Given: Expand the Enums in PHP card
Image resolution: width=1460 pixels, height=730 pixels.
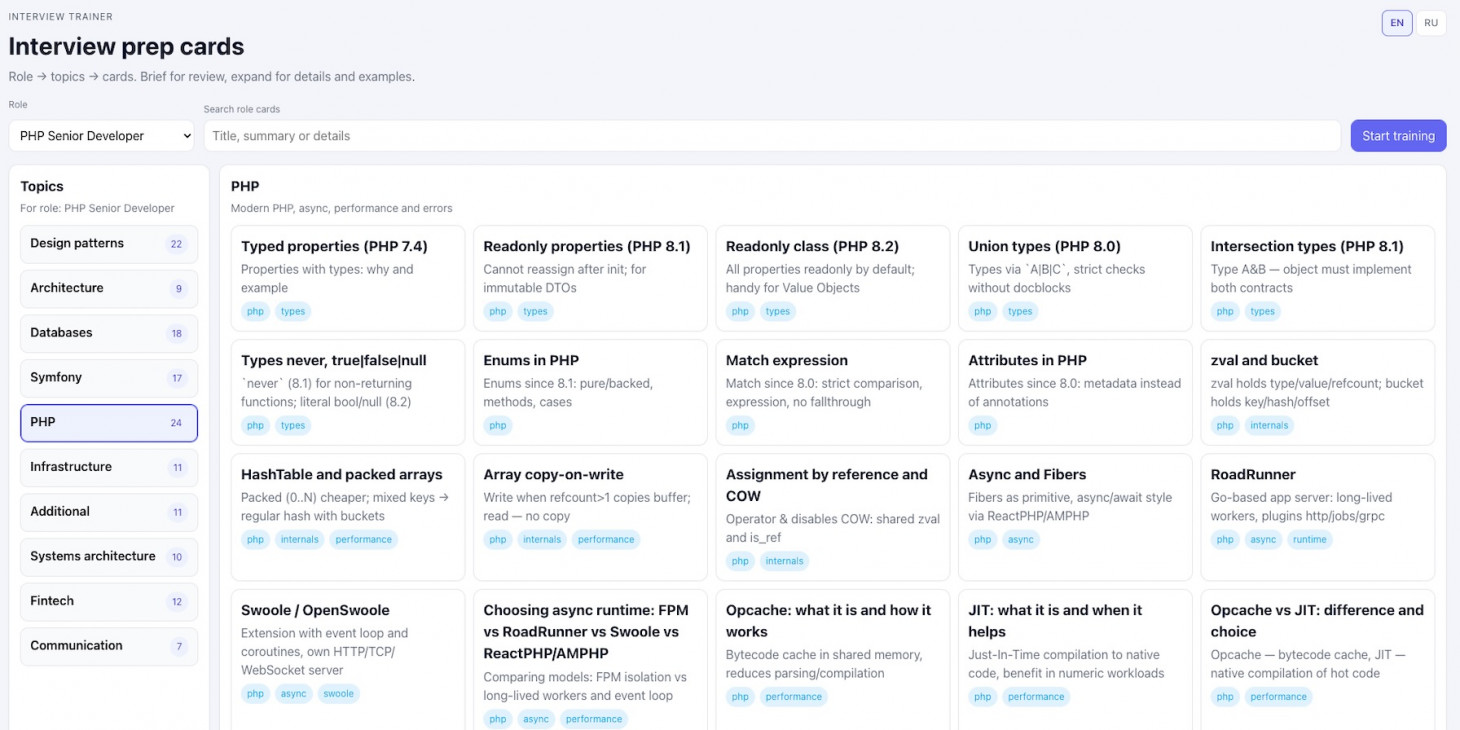Looking at the screenshot, I should 531,361.
